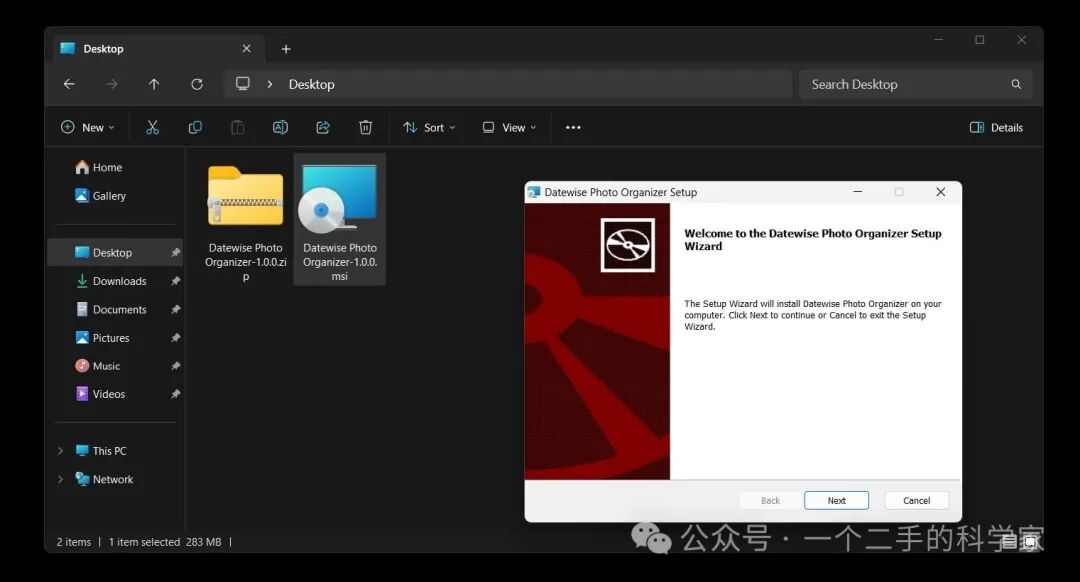Click the breadcrumb chevron before Desktop
The image size is (1080, 582).
(x=270, y=84)
